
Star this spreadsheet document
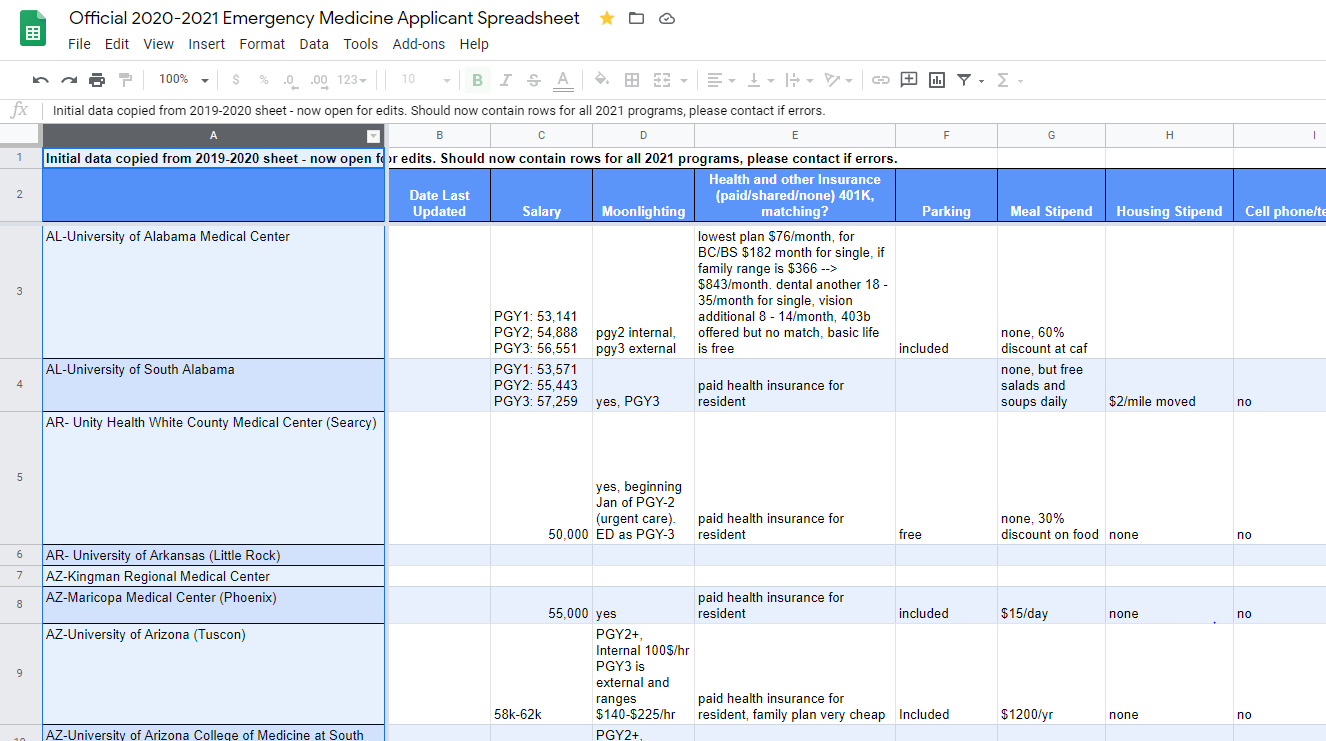[x=607, y=18]
